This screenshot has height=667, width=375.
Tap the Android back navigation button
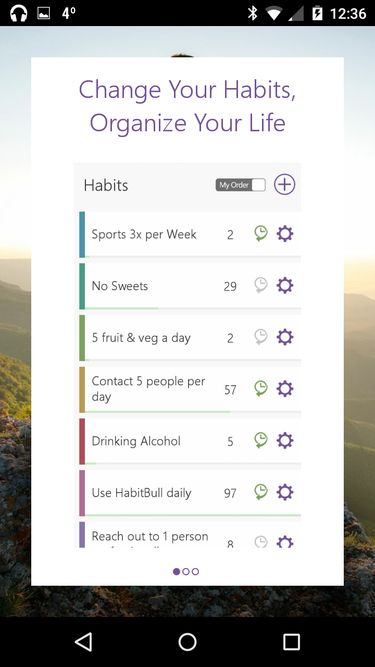[x=83, y=641]
